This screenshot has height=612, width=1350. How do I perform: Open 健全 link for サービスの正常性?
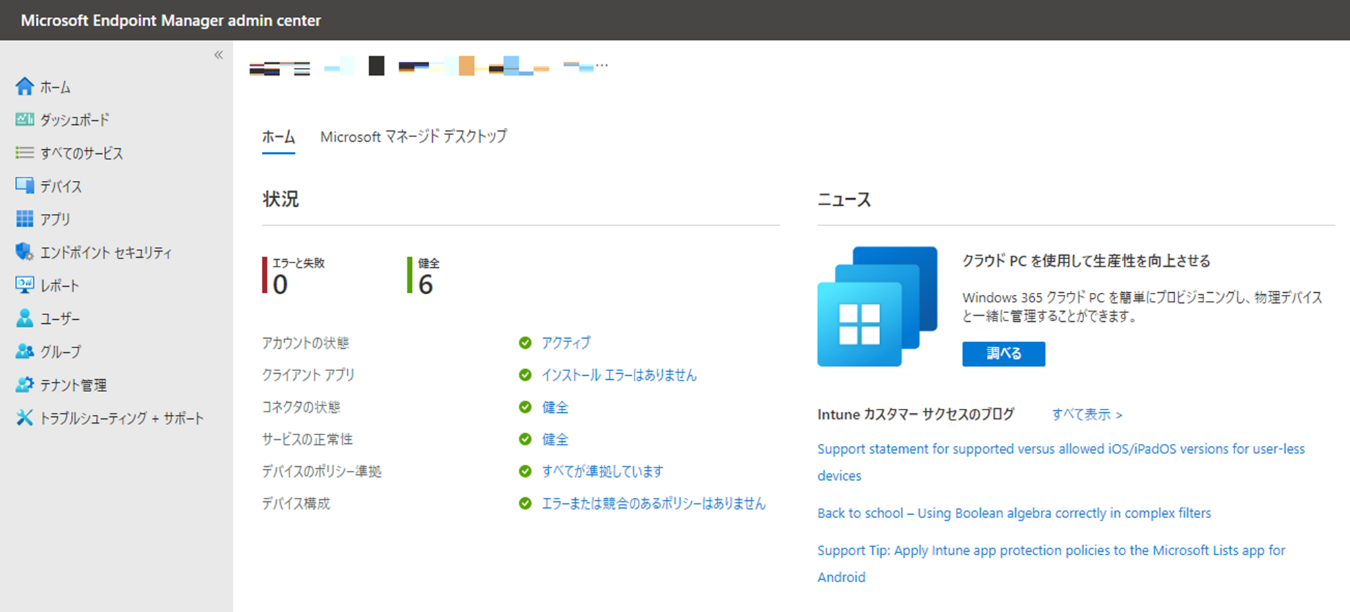[555, 439]
